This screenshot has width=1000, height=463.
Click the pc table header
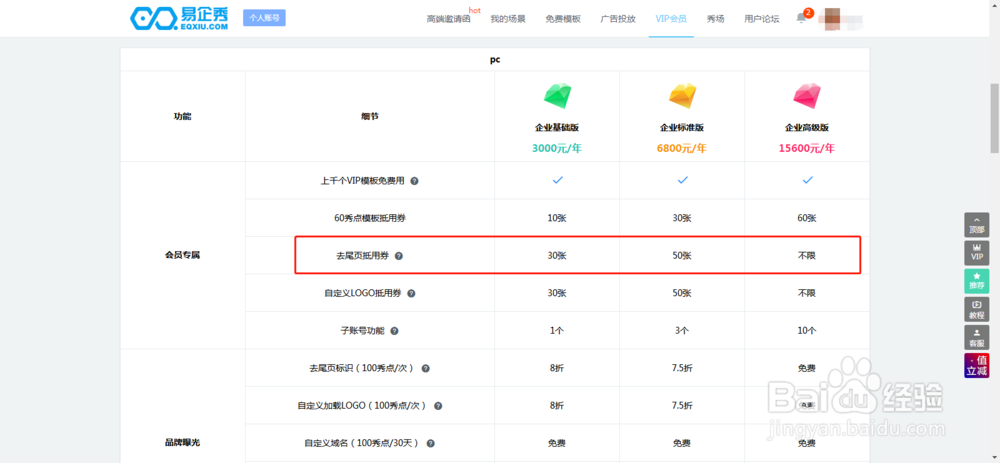(x=495, y=59)
